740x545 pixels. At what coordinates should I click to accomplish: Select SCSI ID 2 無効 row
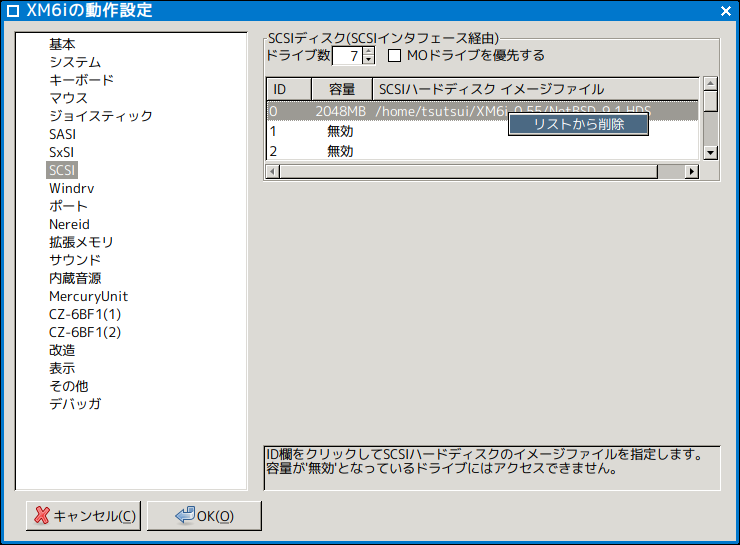tap(482, 151)
